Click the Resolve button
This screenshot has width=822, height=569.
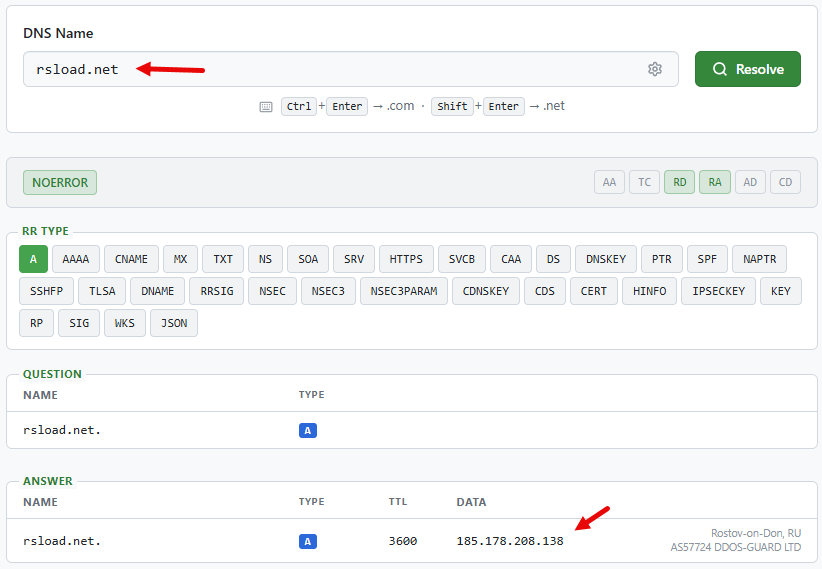pos(748,69)
